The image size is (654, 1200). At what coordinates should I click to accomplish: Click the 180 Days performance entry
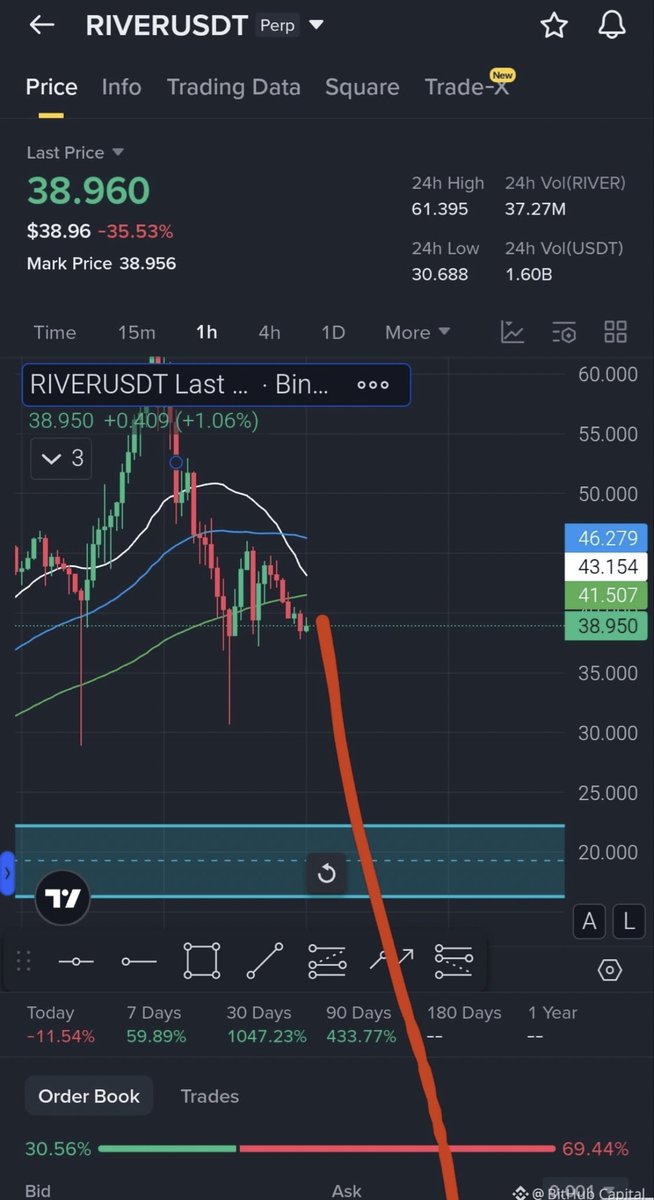(464, 1025)
